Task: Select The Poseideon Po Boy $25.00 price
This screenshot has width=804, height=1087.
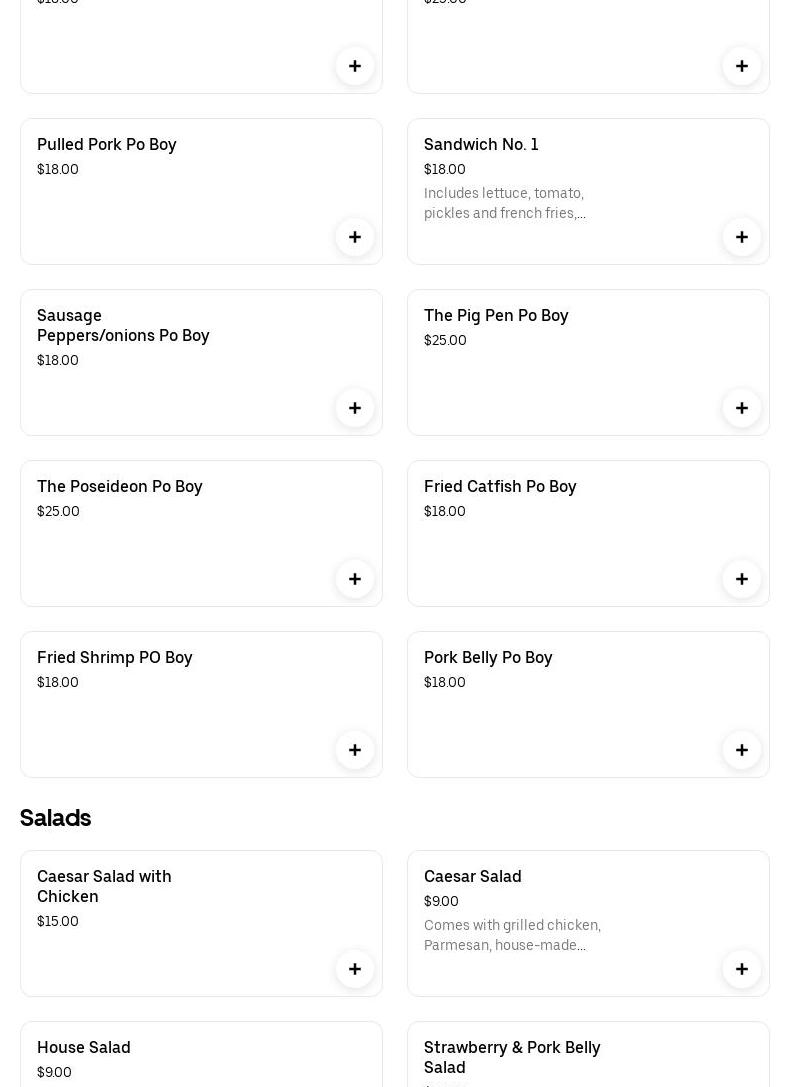Action: pos(58,511)
